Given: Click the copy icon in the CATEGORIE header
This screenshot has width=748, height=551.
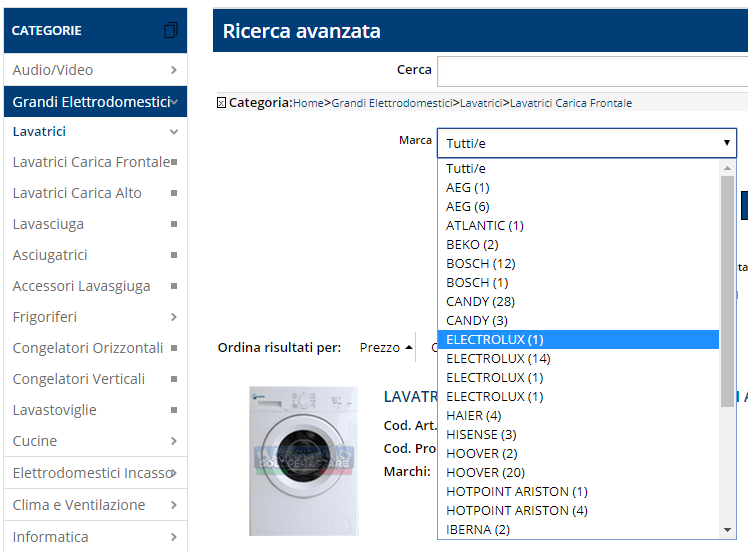Looking at the screenshot, I should 171,31.
